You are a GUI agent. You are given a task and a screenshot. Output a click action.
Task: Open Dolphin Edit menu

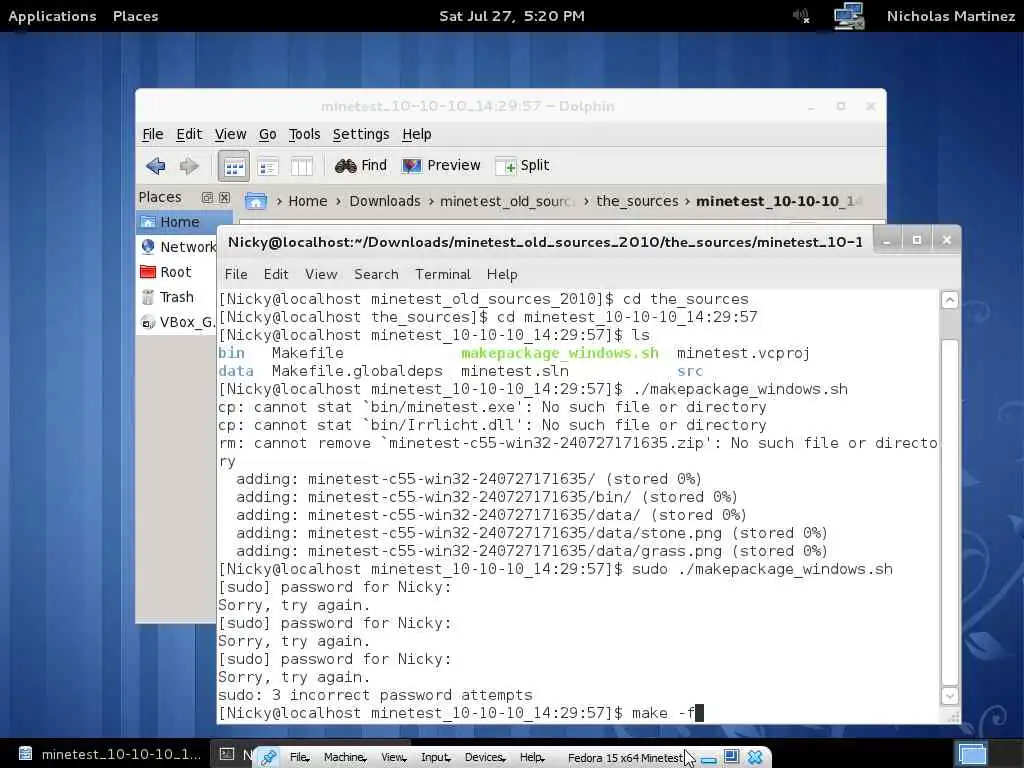[x=189, y=135]
